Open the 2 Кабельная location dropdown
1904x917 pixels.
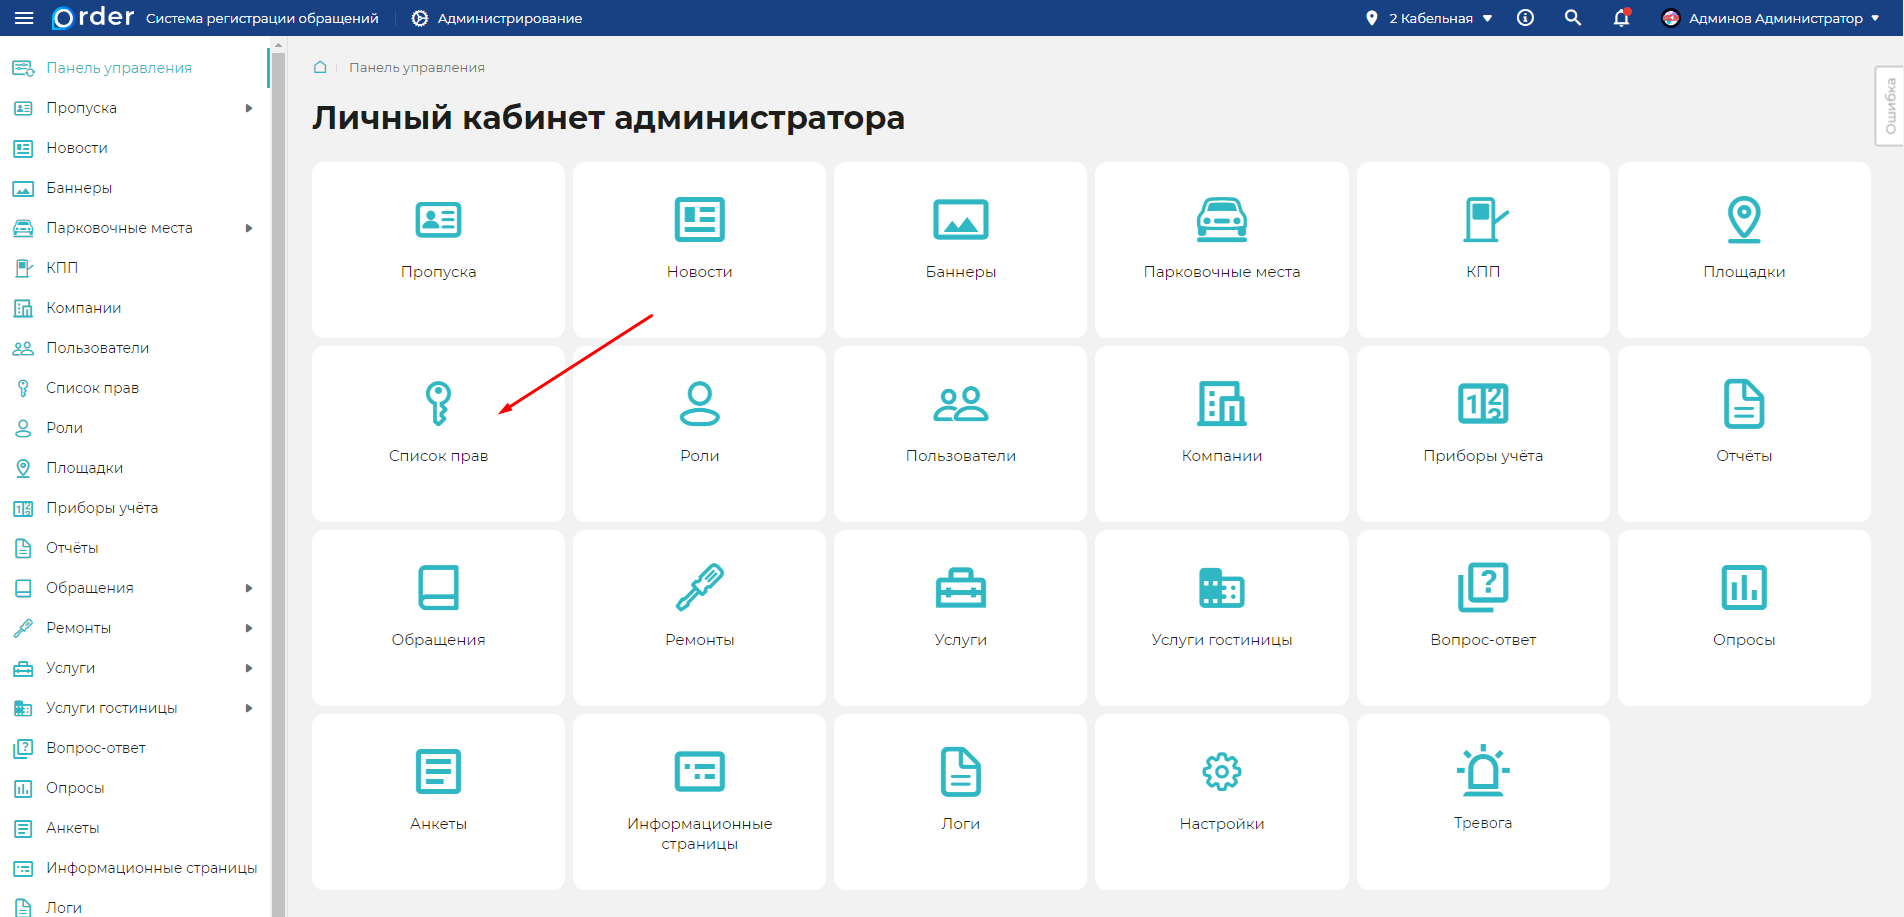pyautogui.click(x=1431, y=18)
